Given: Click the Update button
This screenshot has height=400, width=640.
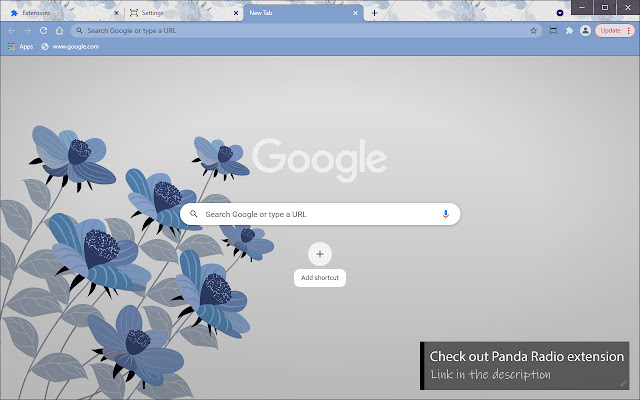Looking at the screenshot, I should (x=615, y=31).
